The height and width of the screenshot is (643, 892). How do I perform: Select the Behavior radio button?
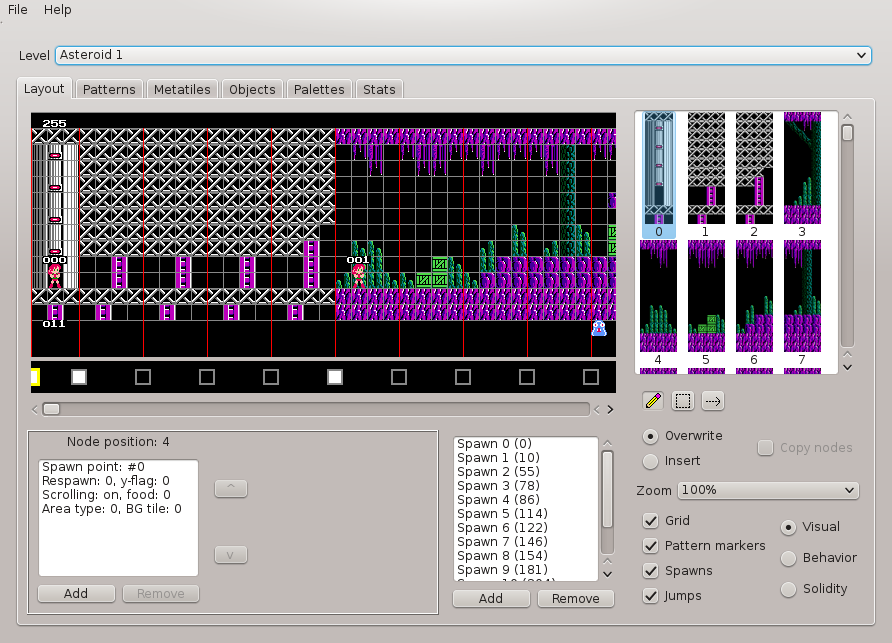(788, 558)
